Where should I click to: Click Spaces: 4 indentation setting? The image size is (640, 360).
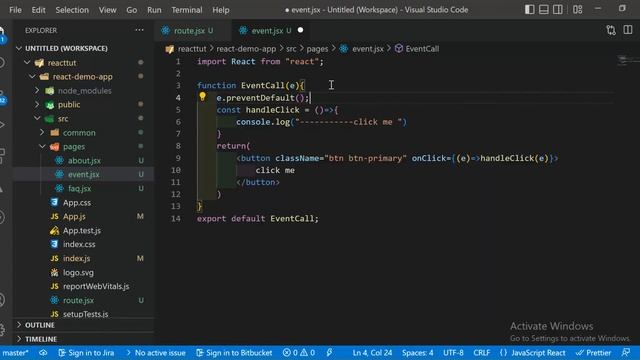417,353
